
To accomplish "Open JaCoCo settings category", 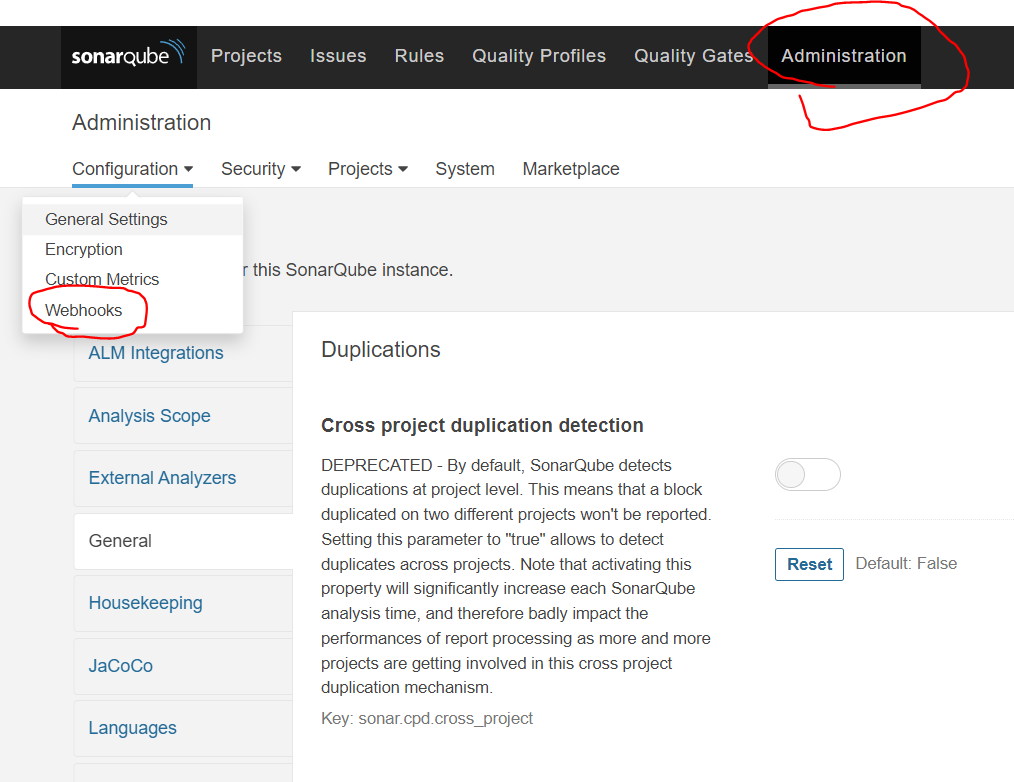I will point(184,666).
